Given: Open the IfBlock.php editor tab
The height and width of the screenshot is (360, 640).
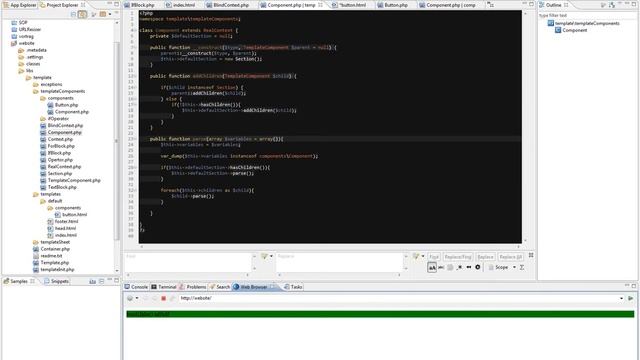Looking at the screenshot, I should click(x=139, y=5).
